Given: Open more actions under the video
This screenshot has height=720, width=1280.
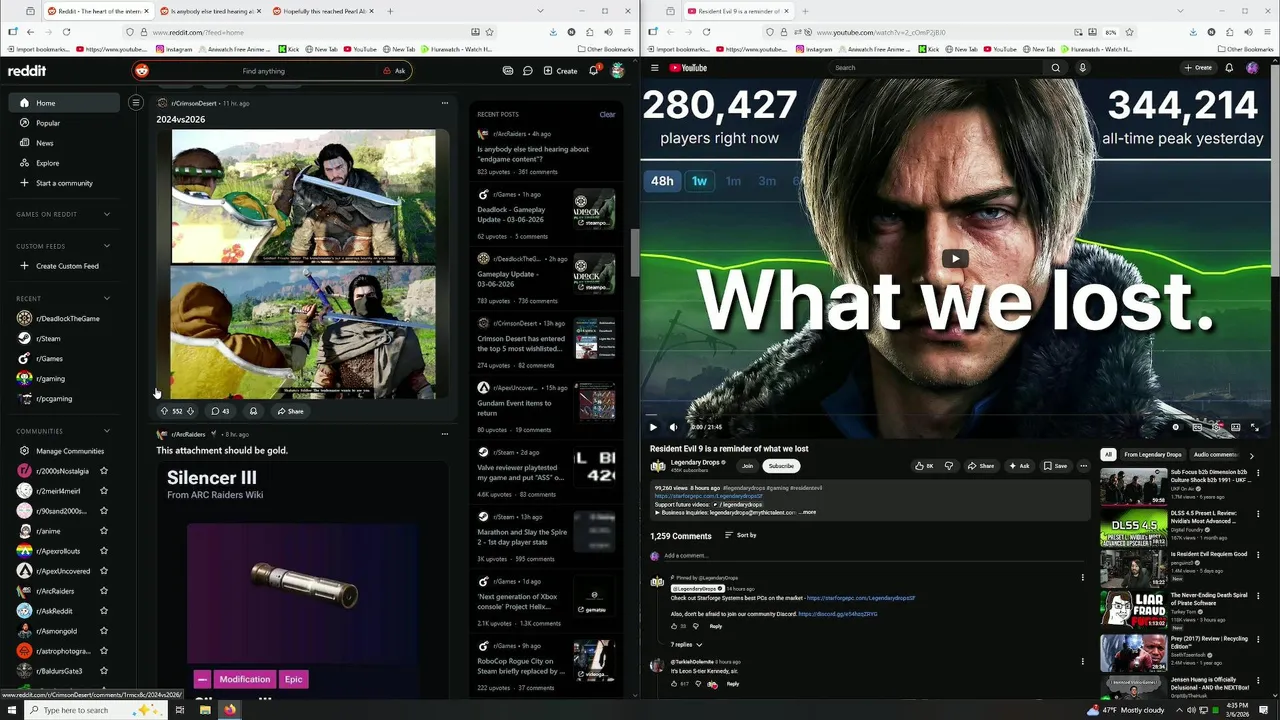Looking at the screenshot, I should (x=1083, y=466).
